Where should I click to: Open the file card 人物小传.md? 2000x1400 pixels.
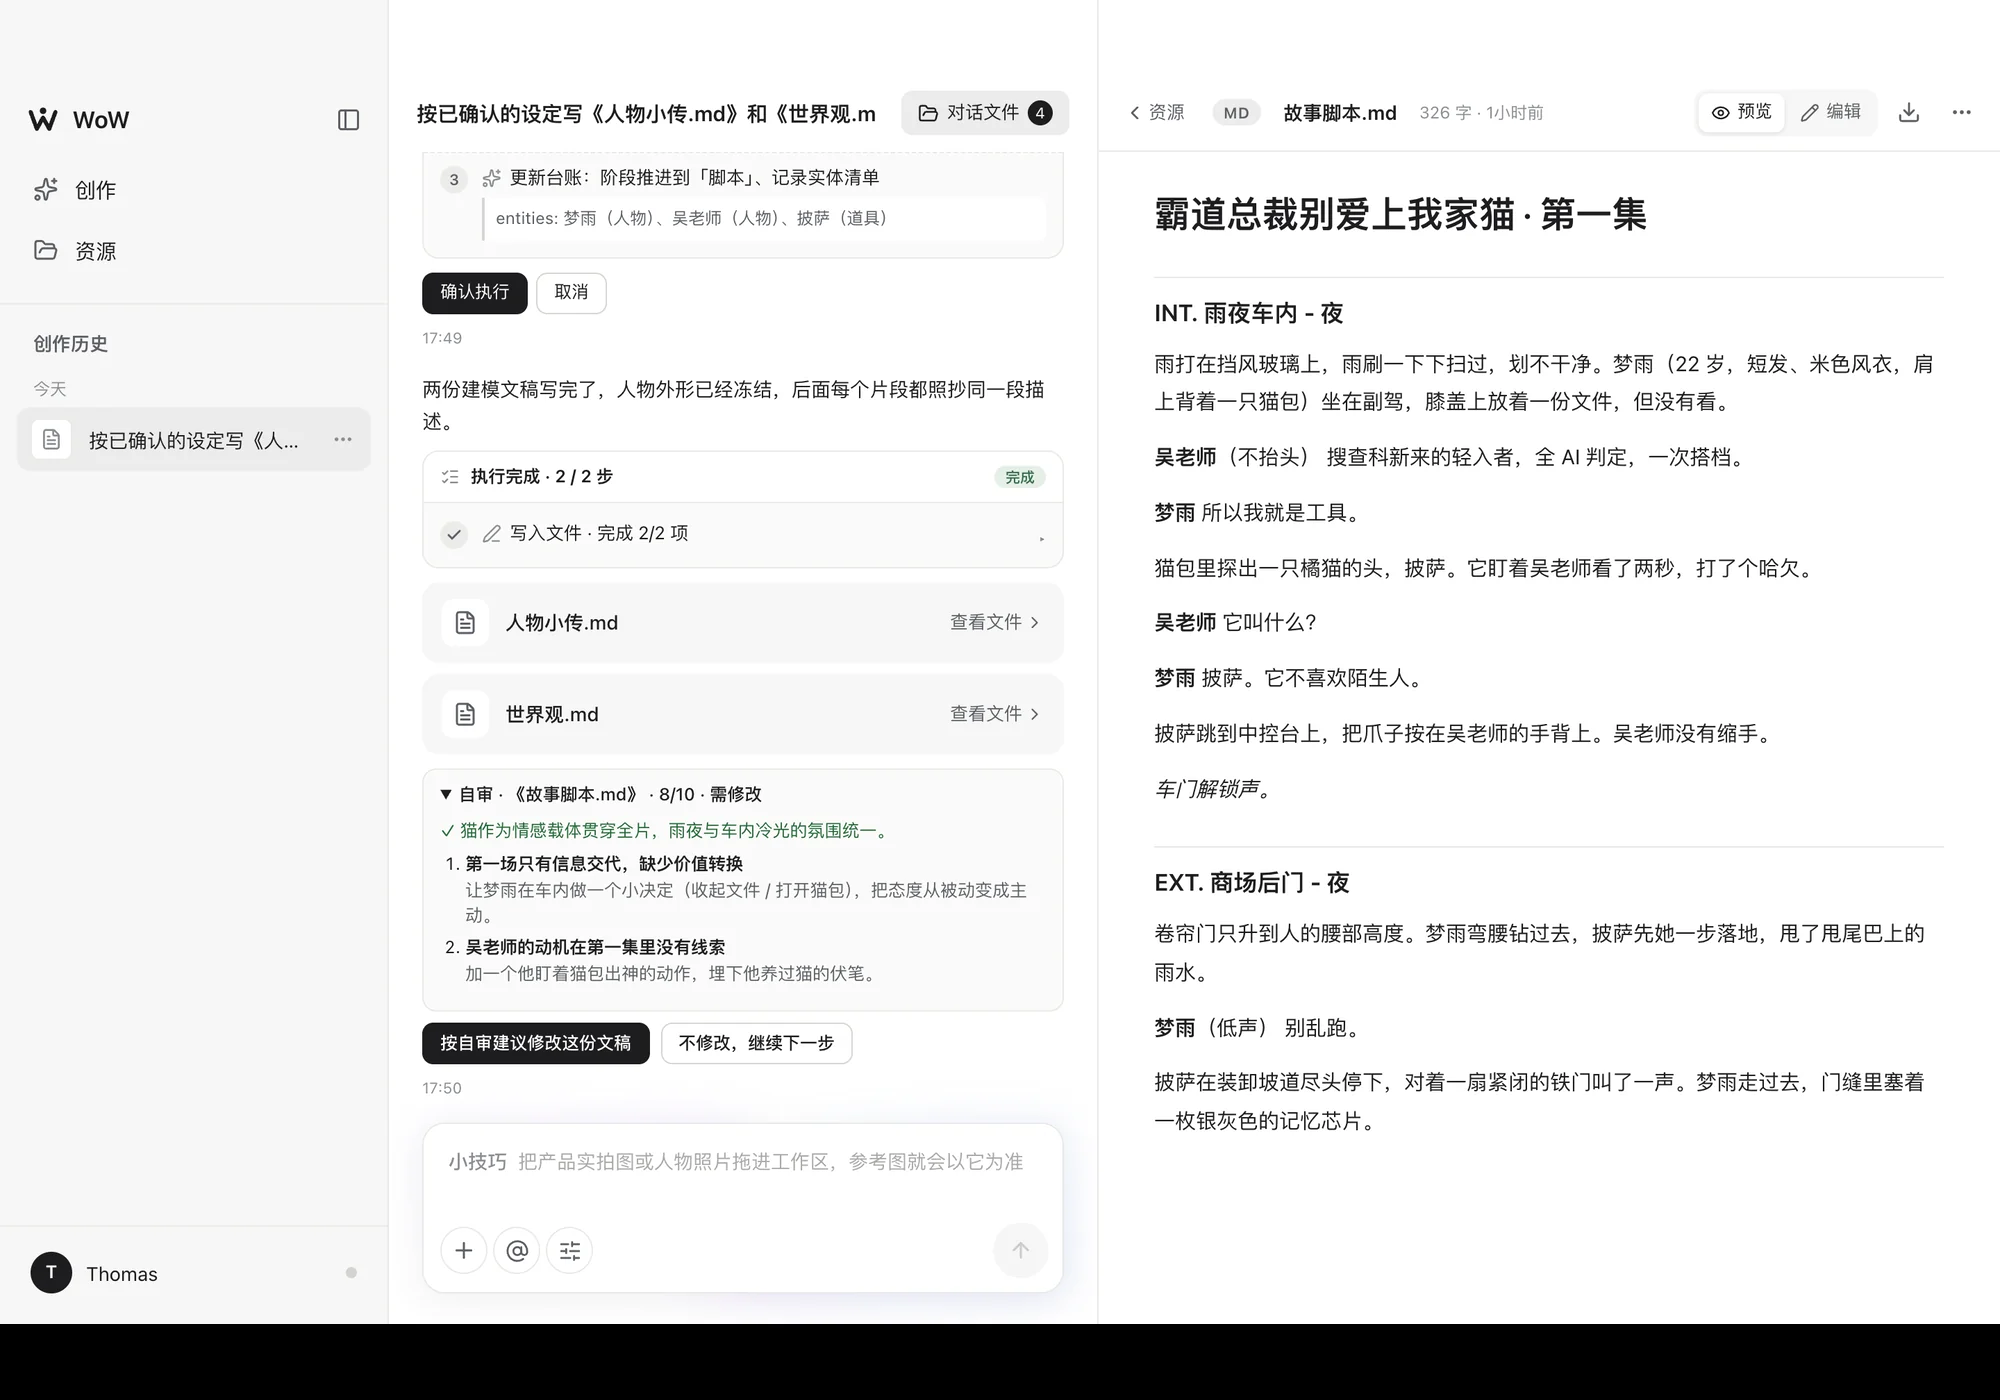pyautogui.click(x=742, y=623)
